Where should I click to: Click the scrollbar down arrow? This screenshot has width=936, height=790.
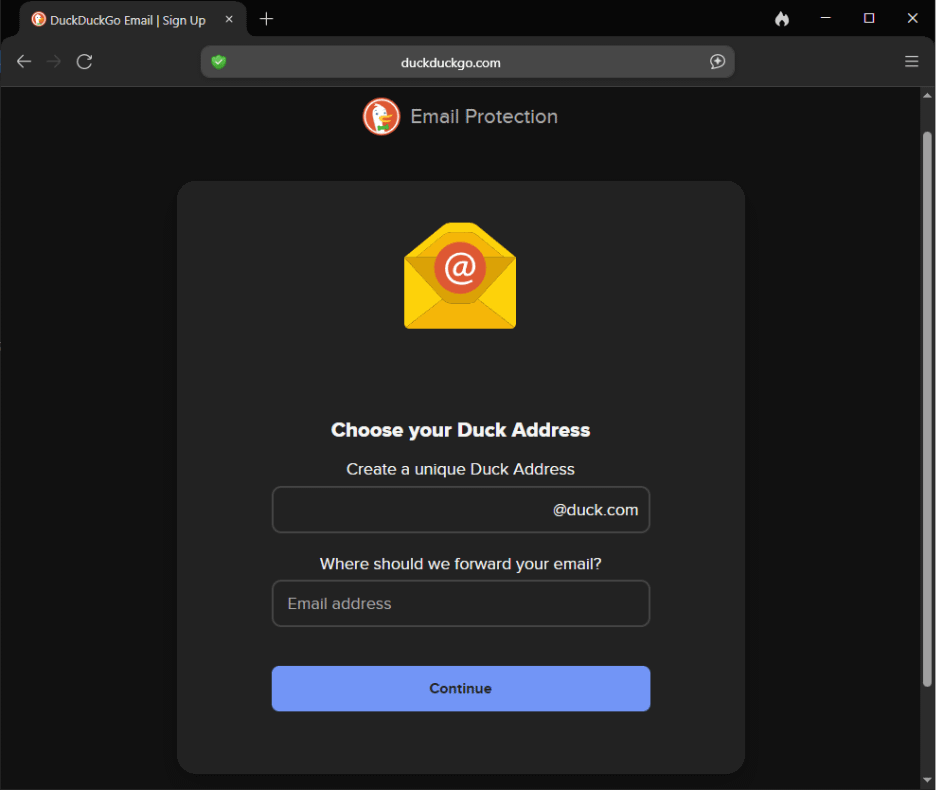(x=927, y=780)
